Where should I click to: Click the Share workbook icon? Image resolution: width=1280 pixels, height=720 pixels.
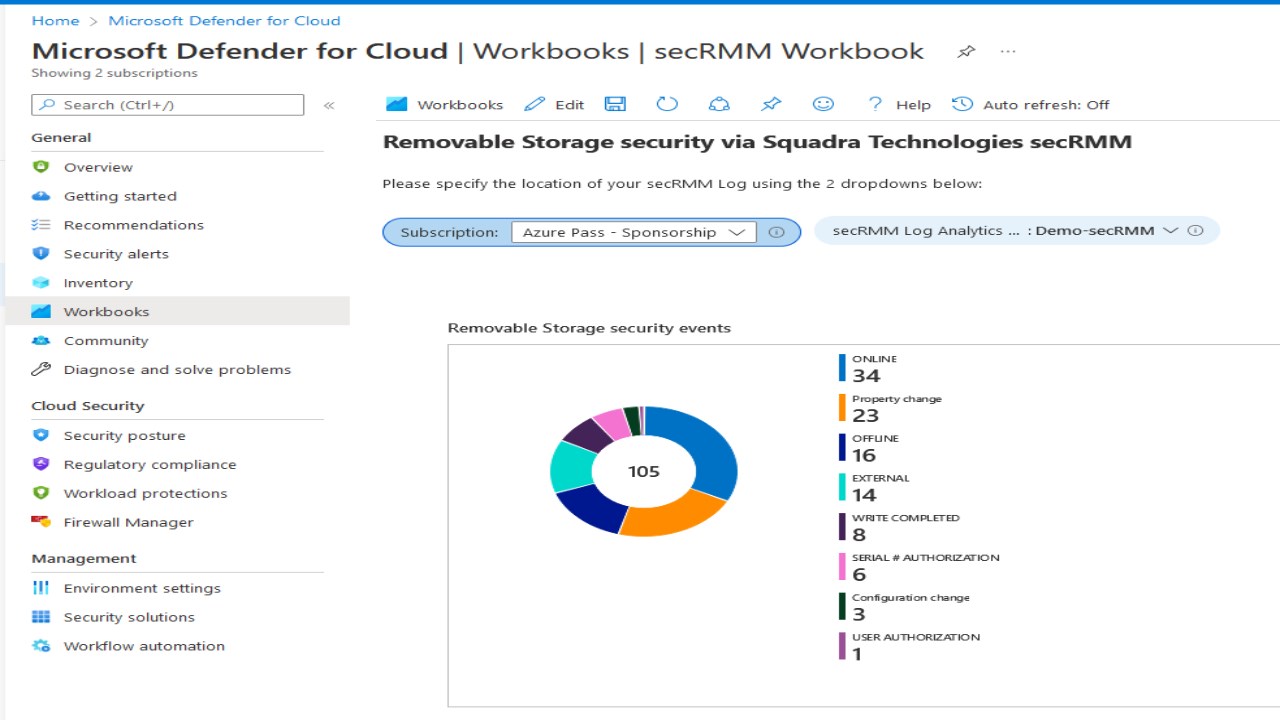(719, 104)
